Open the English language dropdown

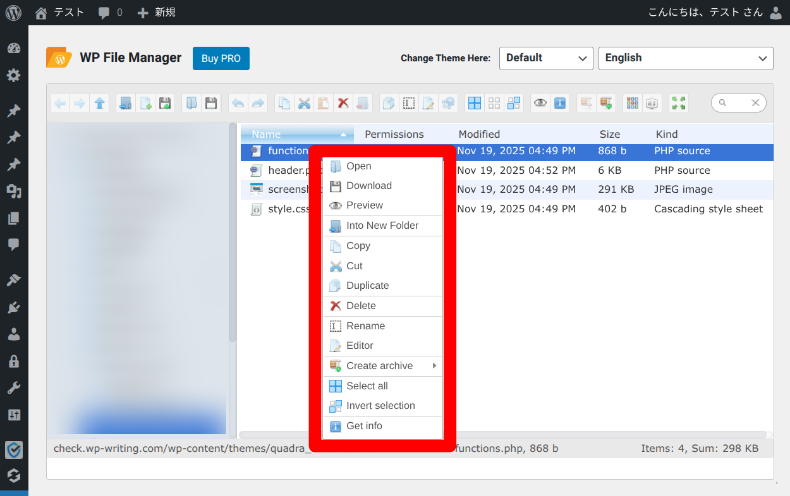point(686,58)
